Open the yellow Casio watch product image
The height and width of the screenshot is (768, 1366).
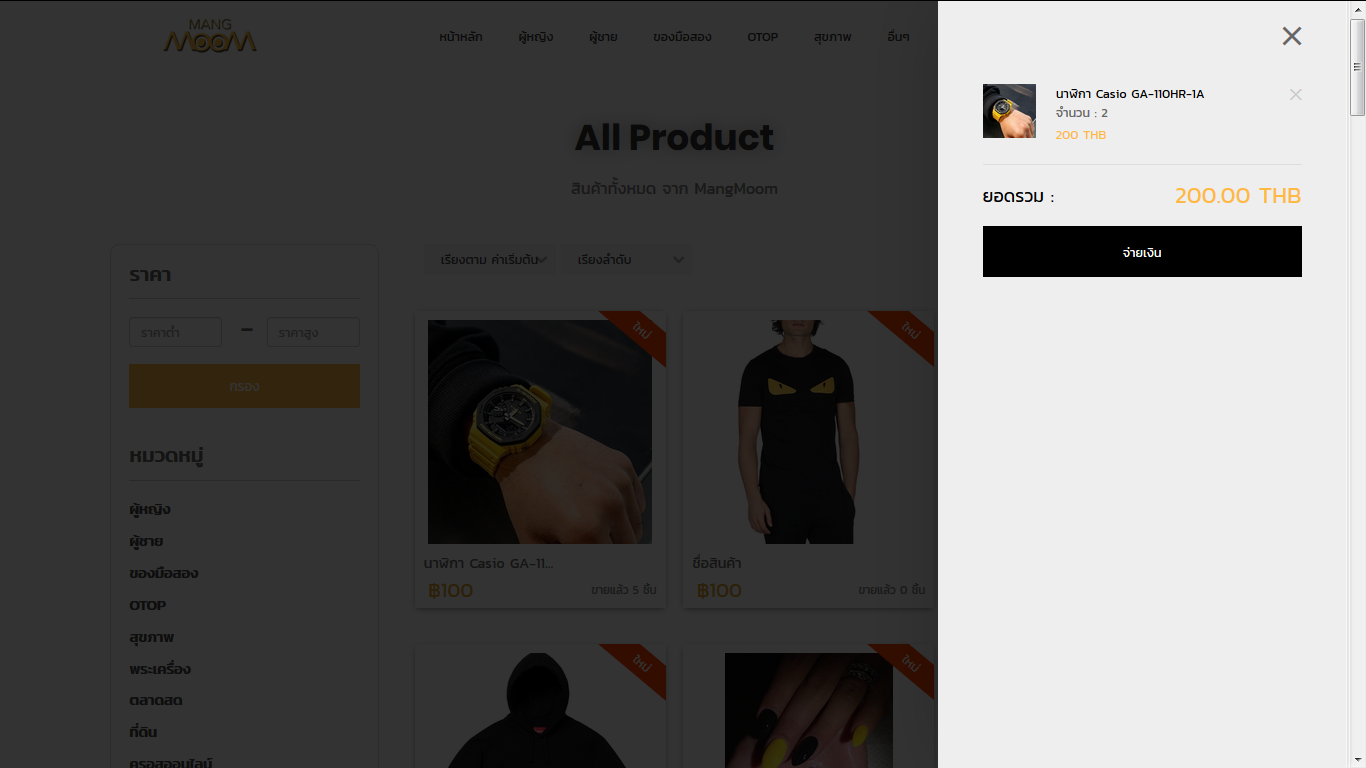click(x=540, y=432)
